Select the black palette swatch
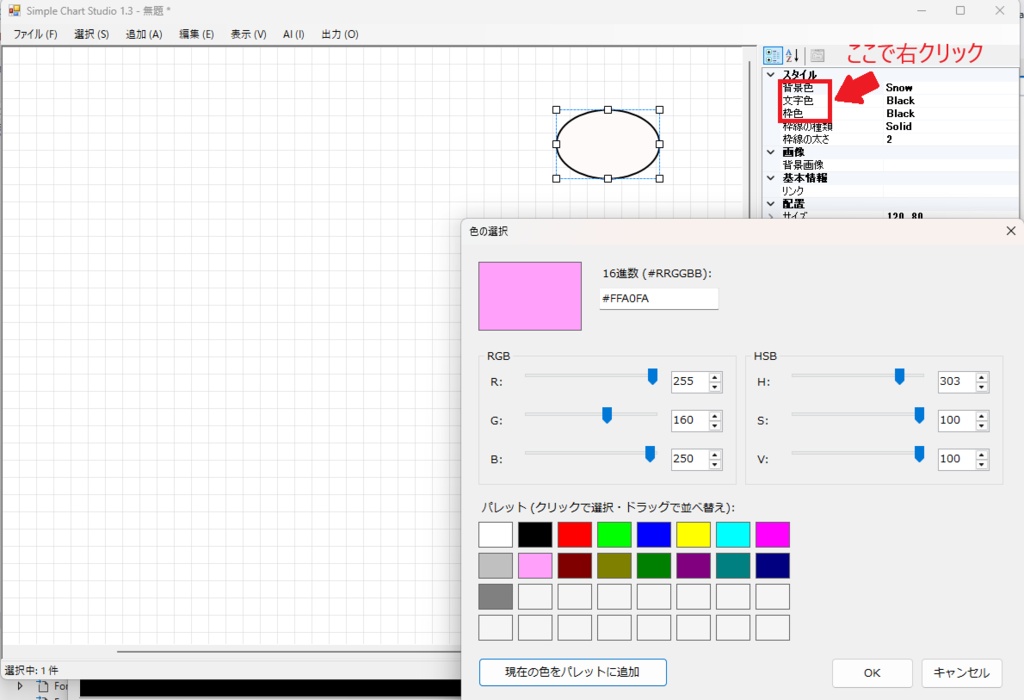The width and height of the screenshot is (1024, 700). click(x=535, y=535)
